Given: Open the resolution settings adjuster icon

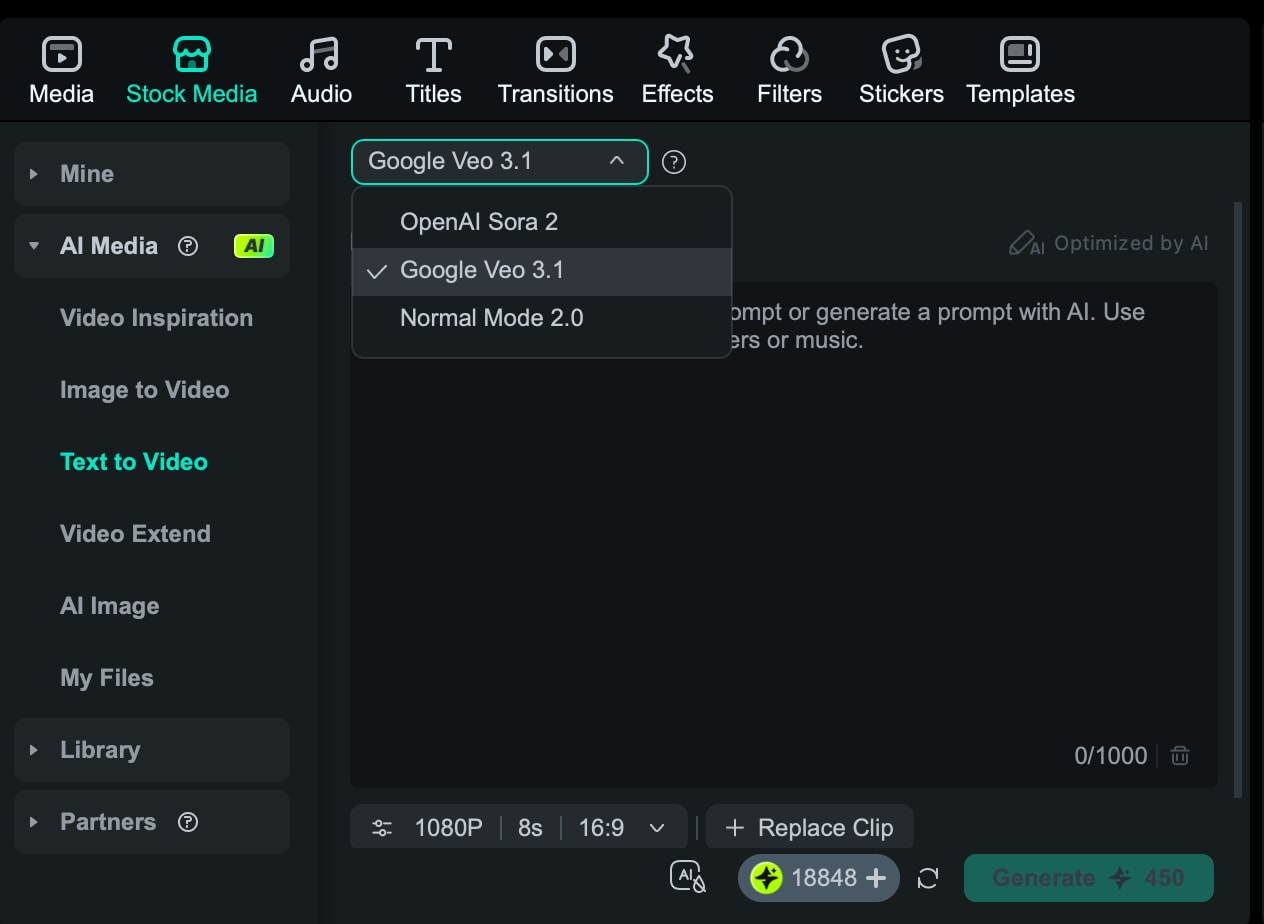Looking at the screenshot, I should (381, 827).
